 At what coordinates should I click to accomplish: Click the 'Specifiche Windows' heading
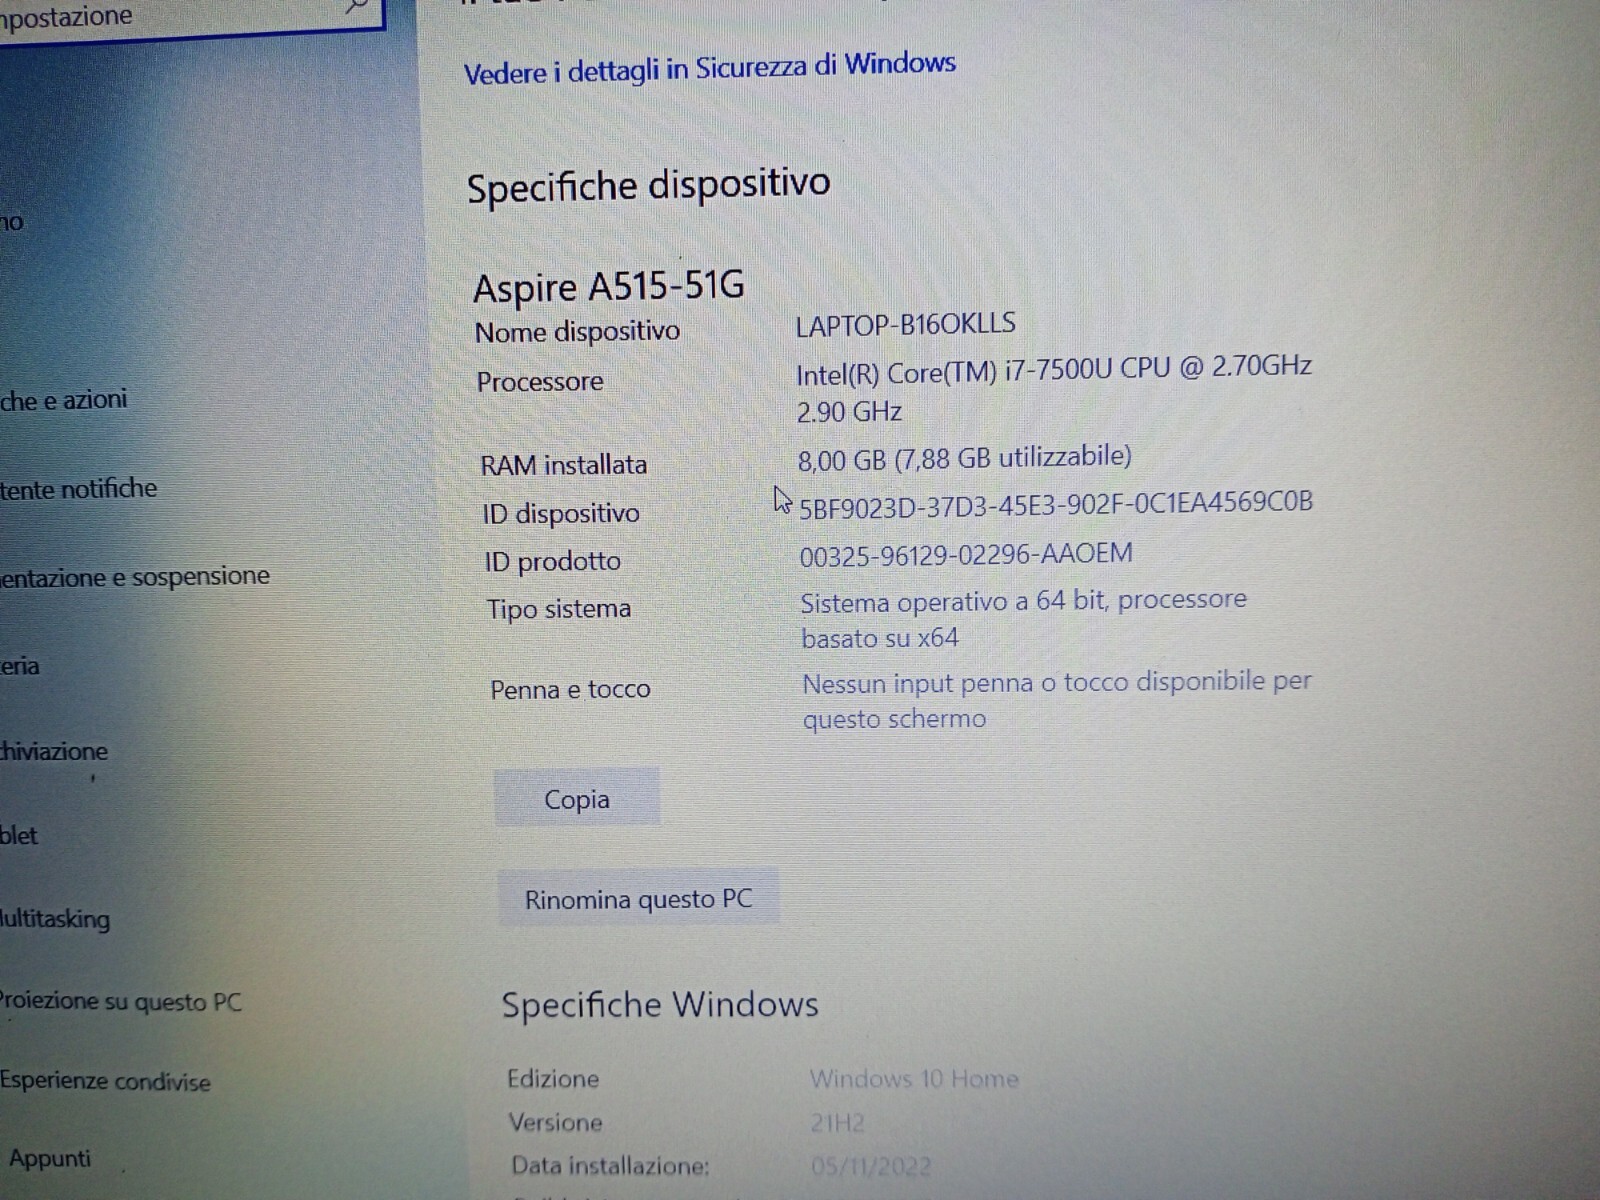(660, 1004)
